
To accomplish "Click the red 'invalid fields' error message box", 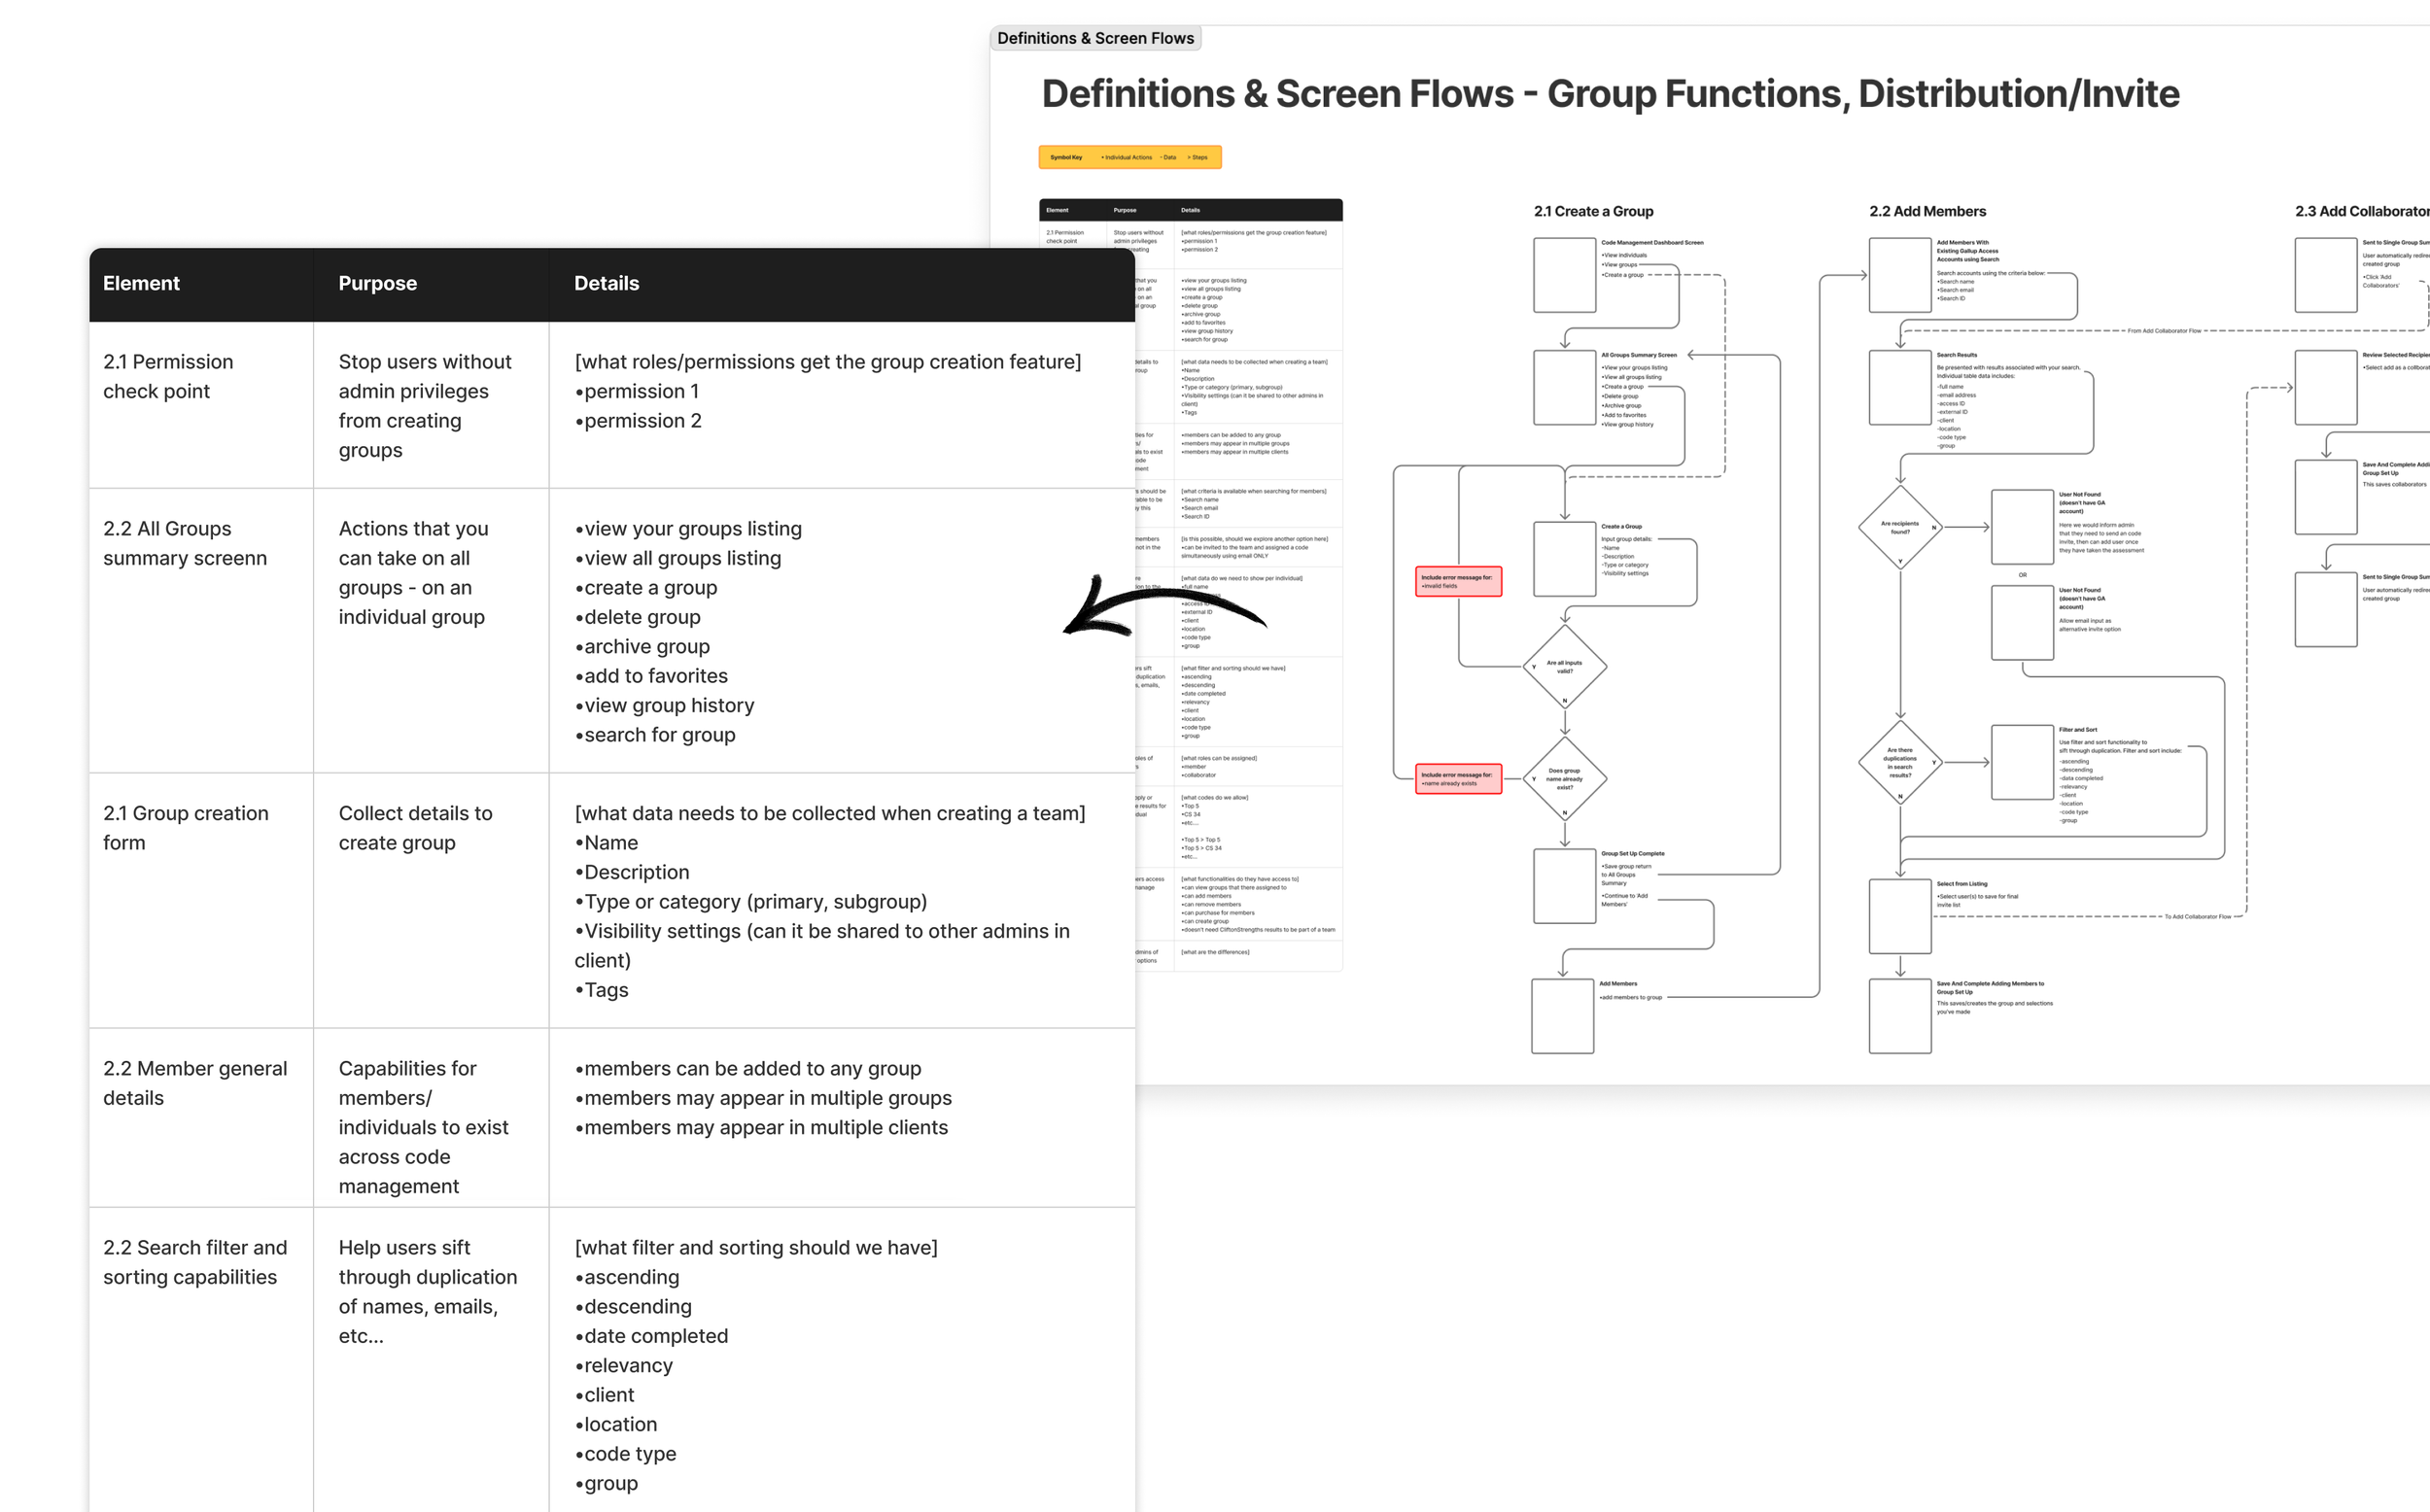I will pos(1458,581).
